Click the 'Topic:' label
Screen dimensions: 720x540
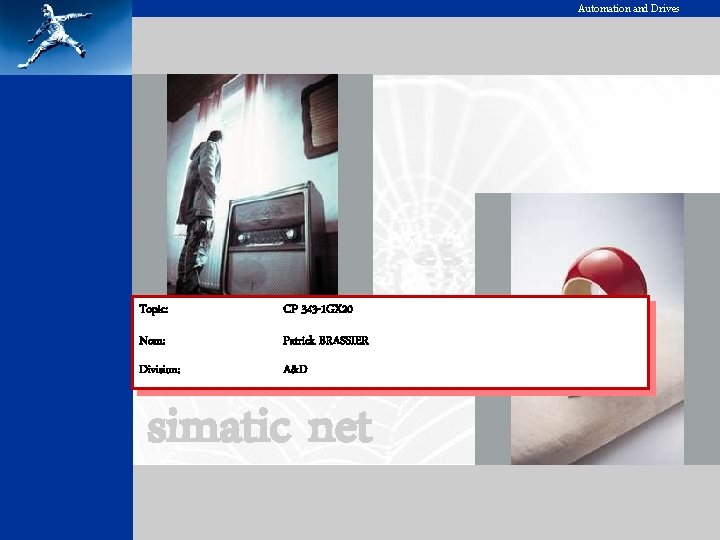(153, 309)
